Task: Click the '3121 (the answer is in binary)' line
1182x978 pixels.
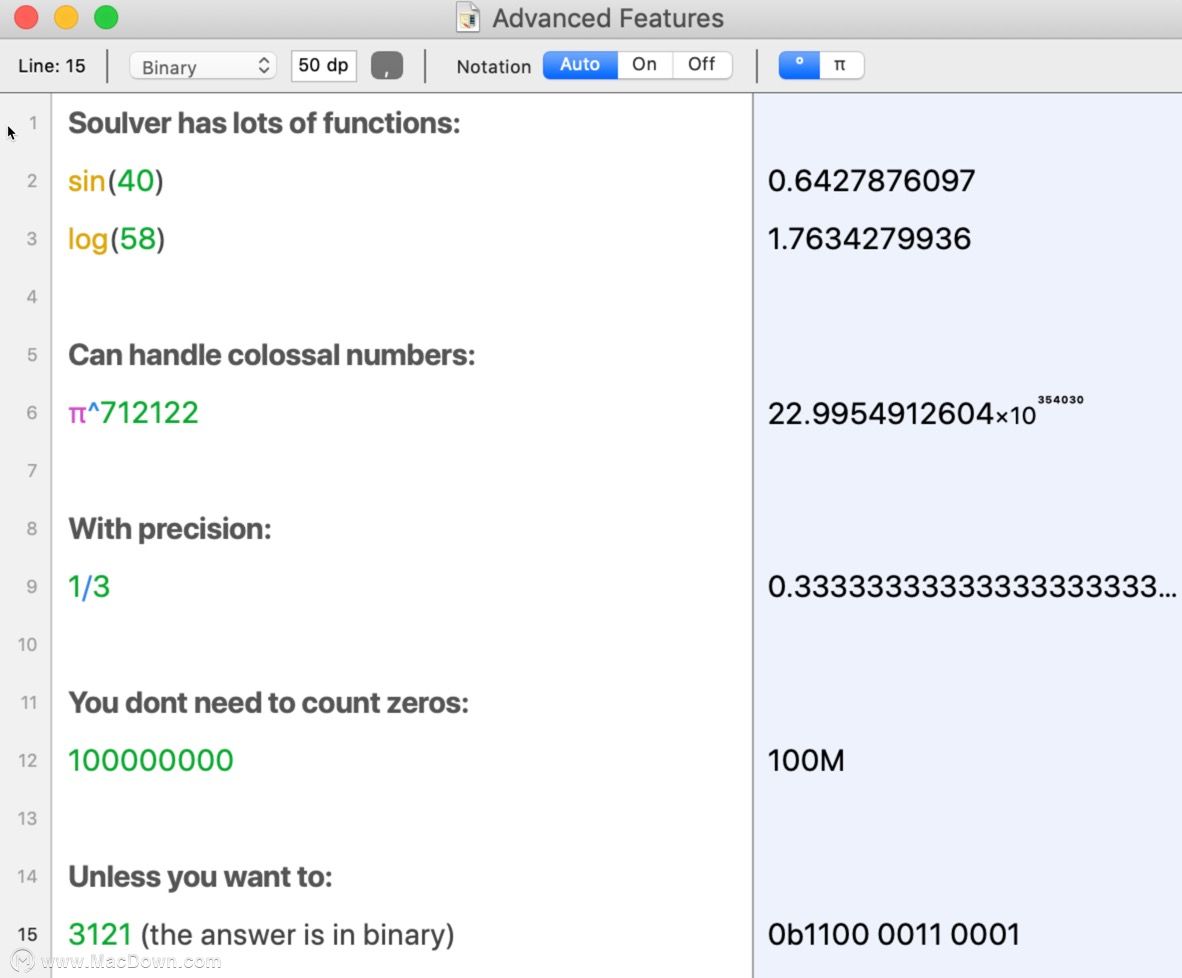Action: [261, 935]
